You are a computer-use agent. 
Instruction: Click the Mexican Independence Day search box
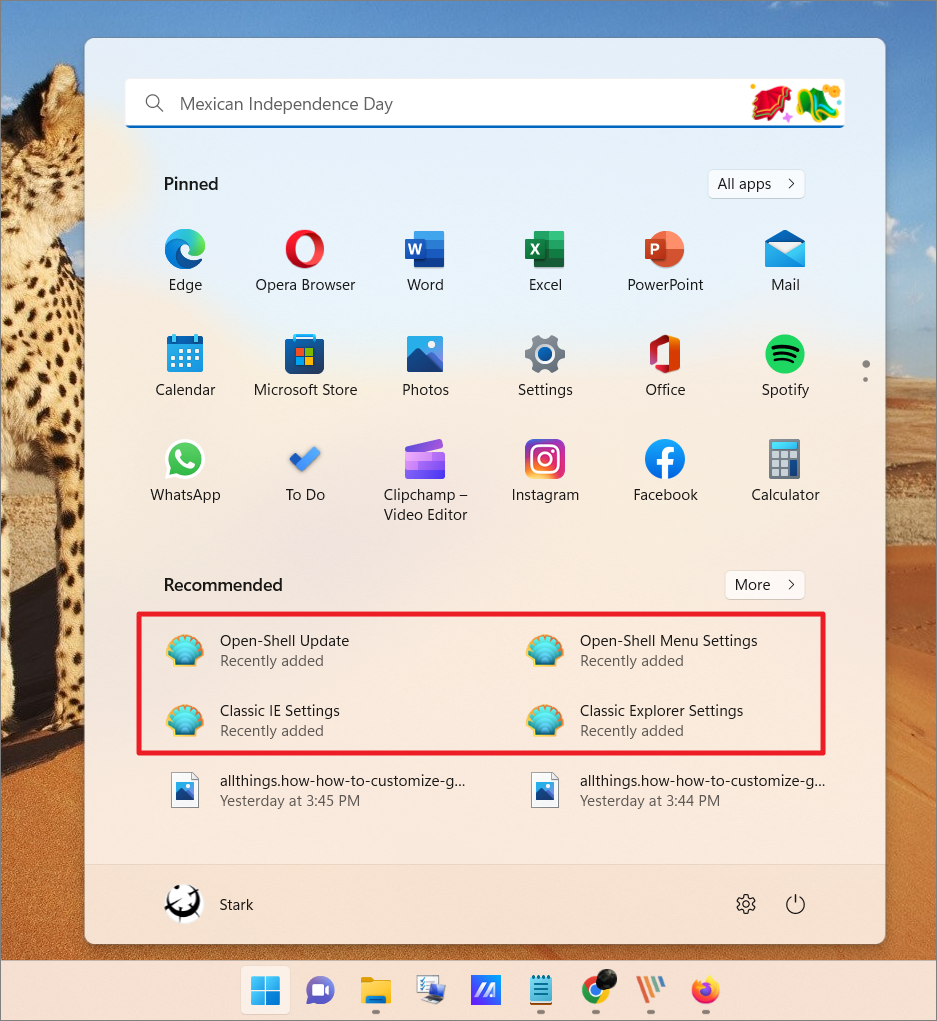(484, 104)
